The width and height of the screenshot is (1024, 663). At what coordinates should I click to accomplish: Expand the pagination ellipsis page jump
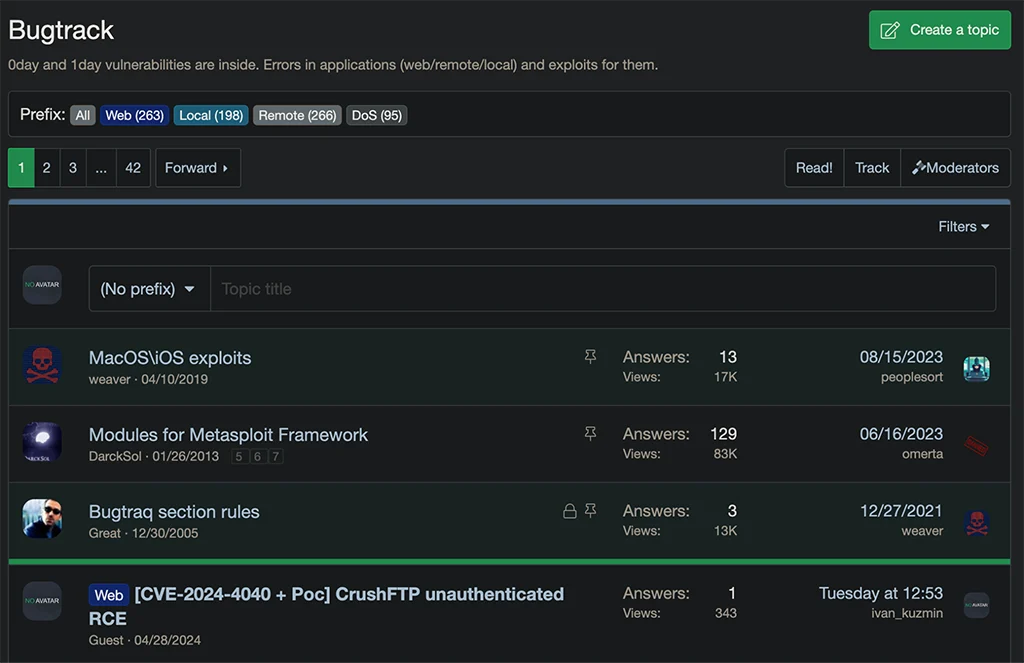click(101, 168)
